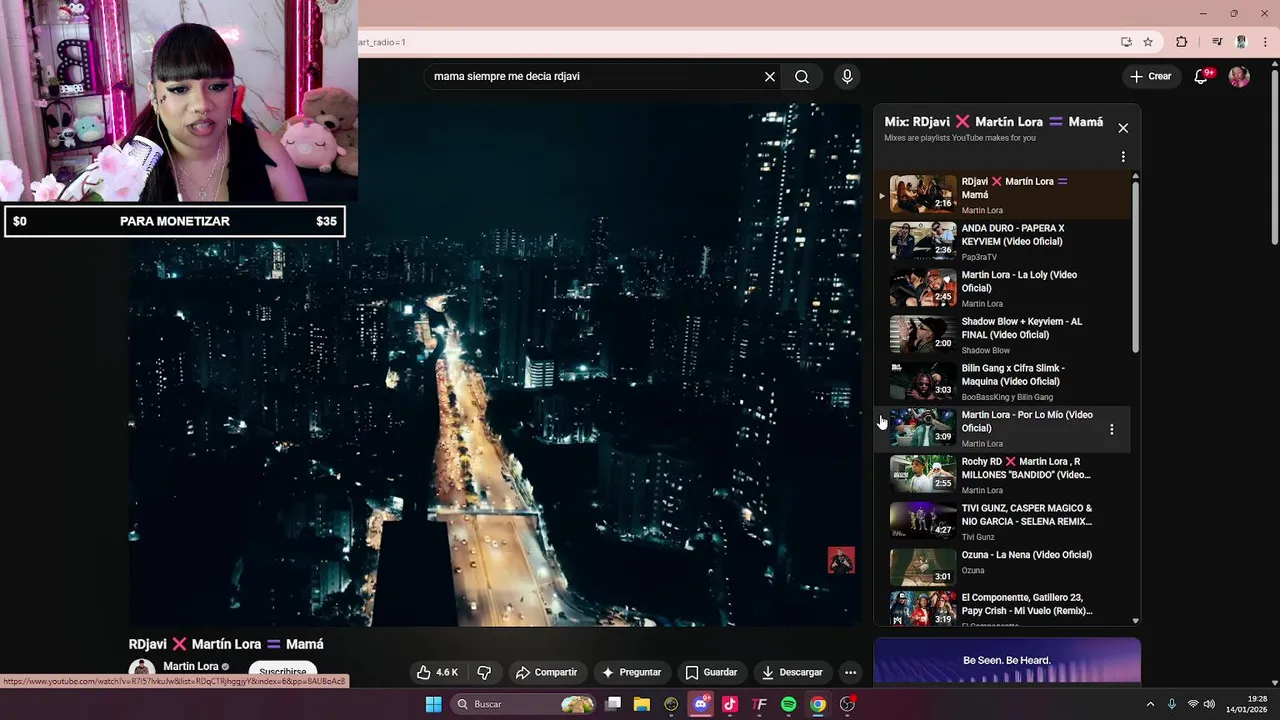Play Bilin Gang x Cifra Slimk Maquina
The height and width of the screenshot is (720, 1280).
click(x=1005, y=382)
